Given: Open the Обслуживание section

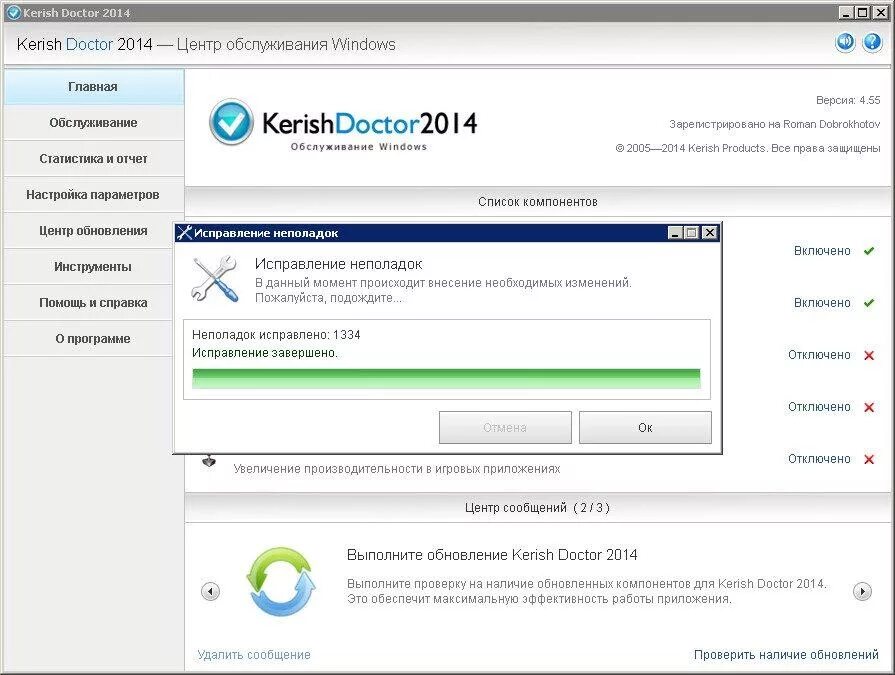Looking at the screenshot, I should point(94,123).
